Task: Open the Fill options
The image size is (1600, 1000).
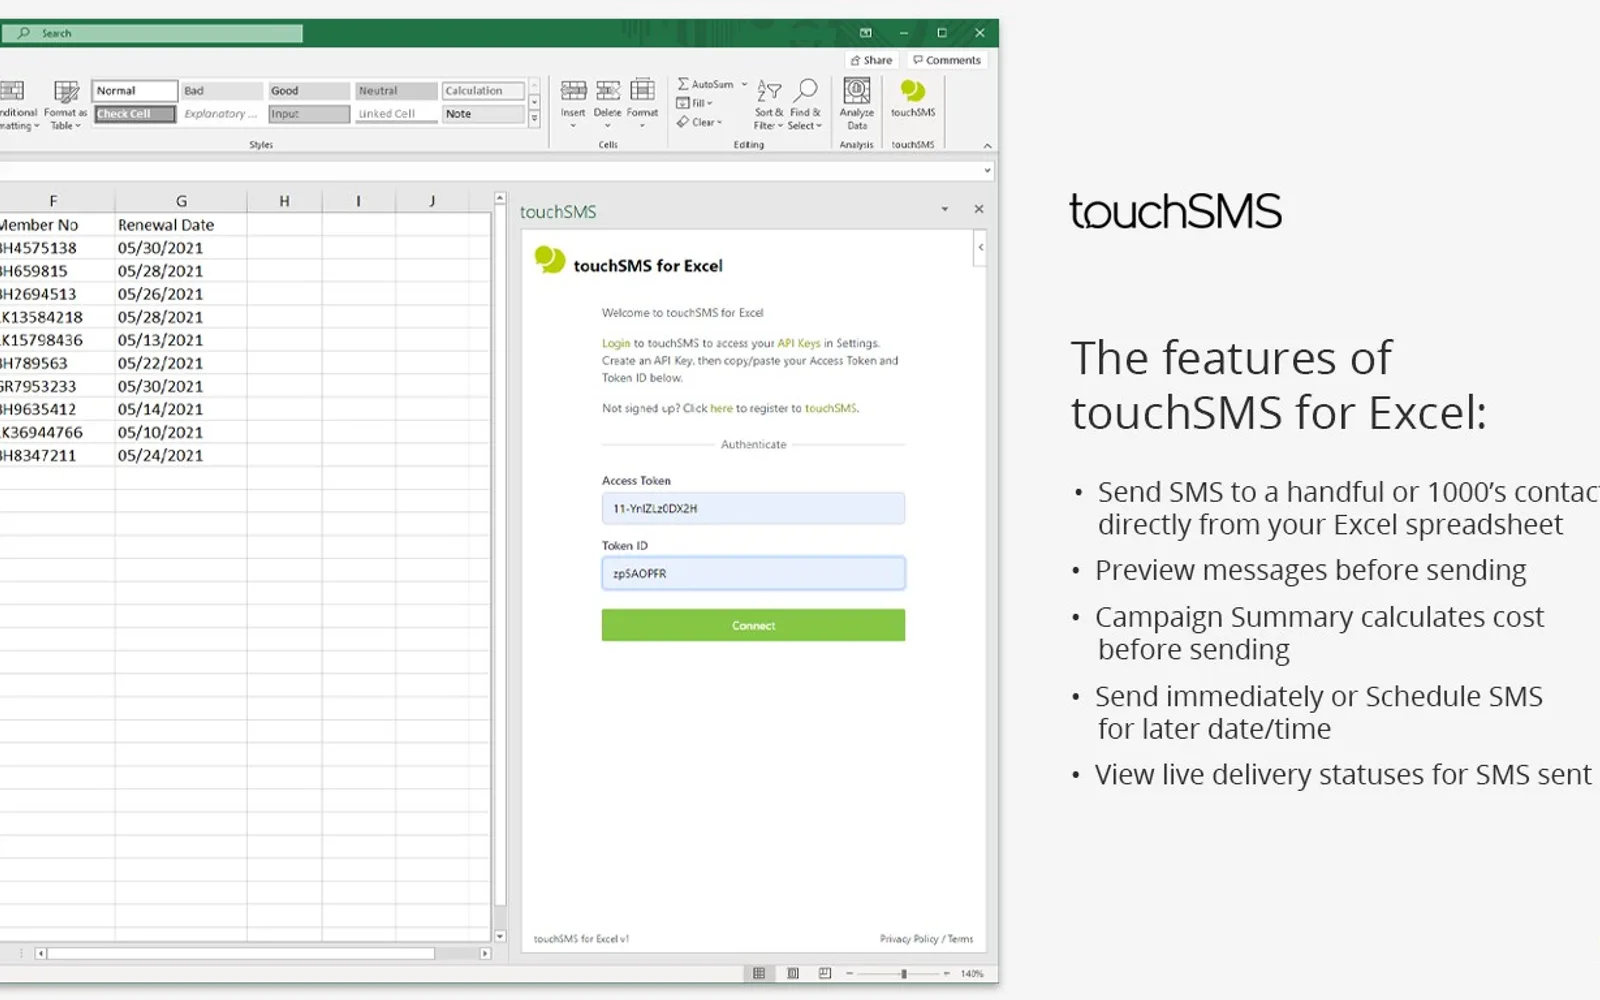Action: coord(695,103)
